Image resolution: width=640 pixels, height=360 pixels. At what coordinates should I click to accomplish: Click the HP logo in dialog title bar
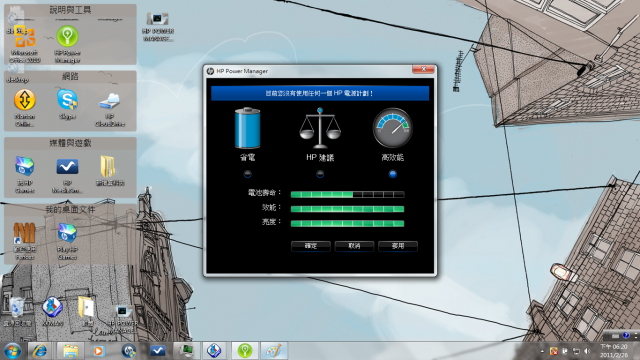click(210, 71)
